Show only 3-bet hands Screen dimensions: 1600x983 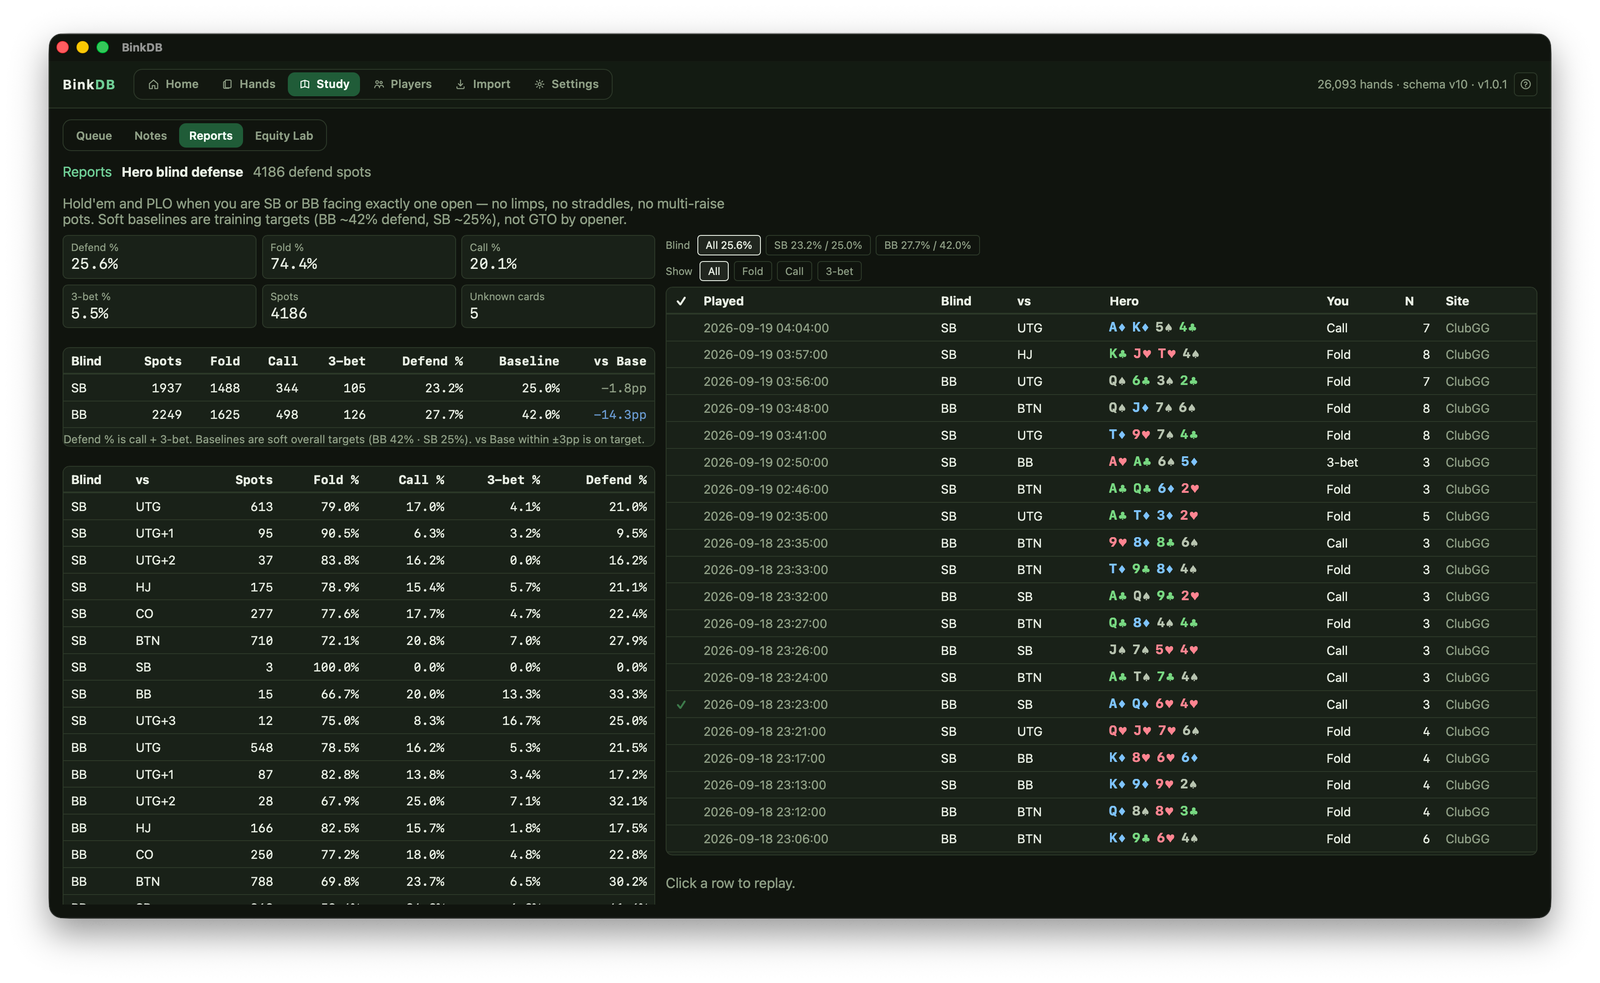[x=840, y=271]
